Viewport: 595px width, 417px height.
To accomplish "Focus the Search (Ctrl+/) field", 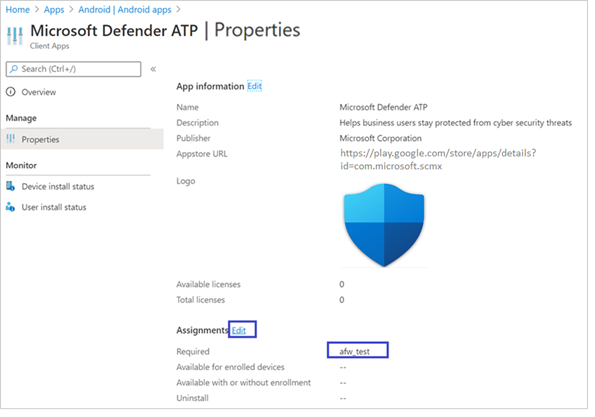I will [x=74, y=69].
